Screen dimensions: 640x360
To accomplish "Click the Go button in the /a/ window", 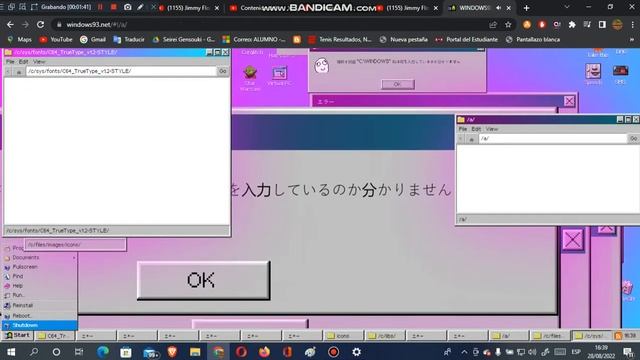I will pyautogui.click(x=633, y=139).
